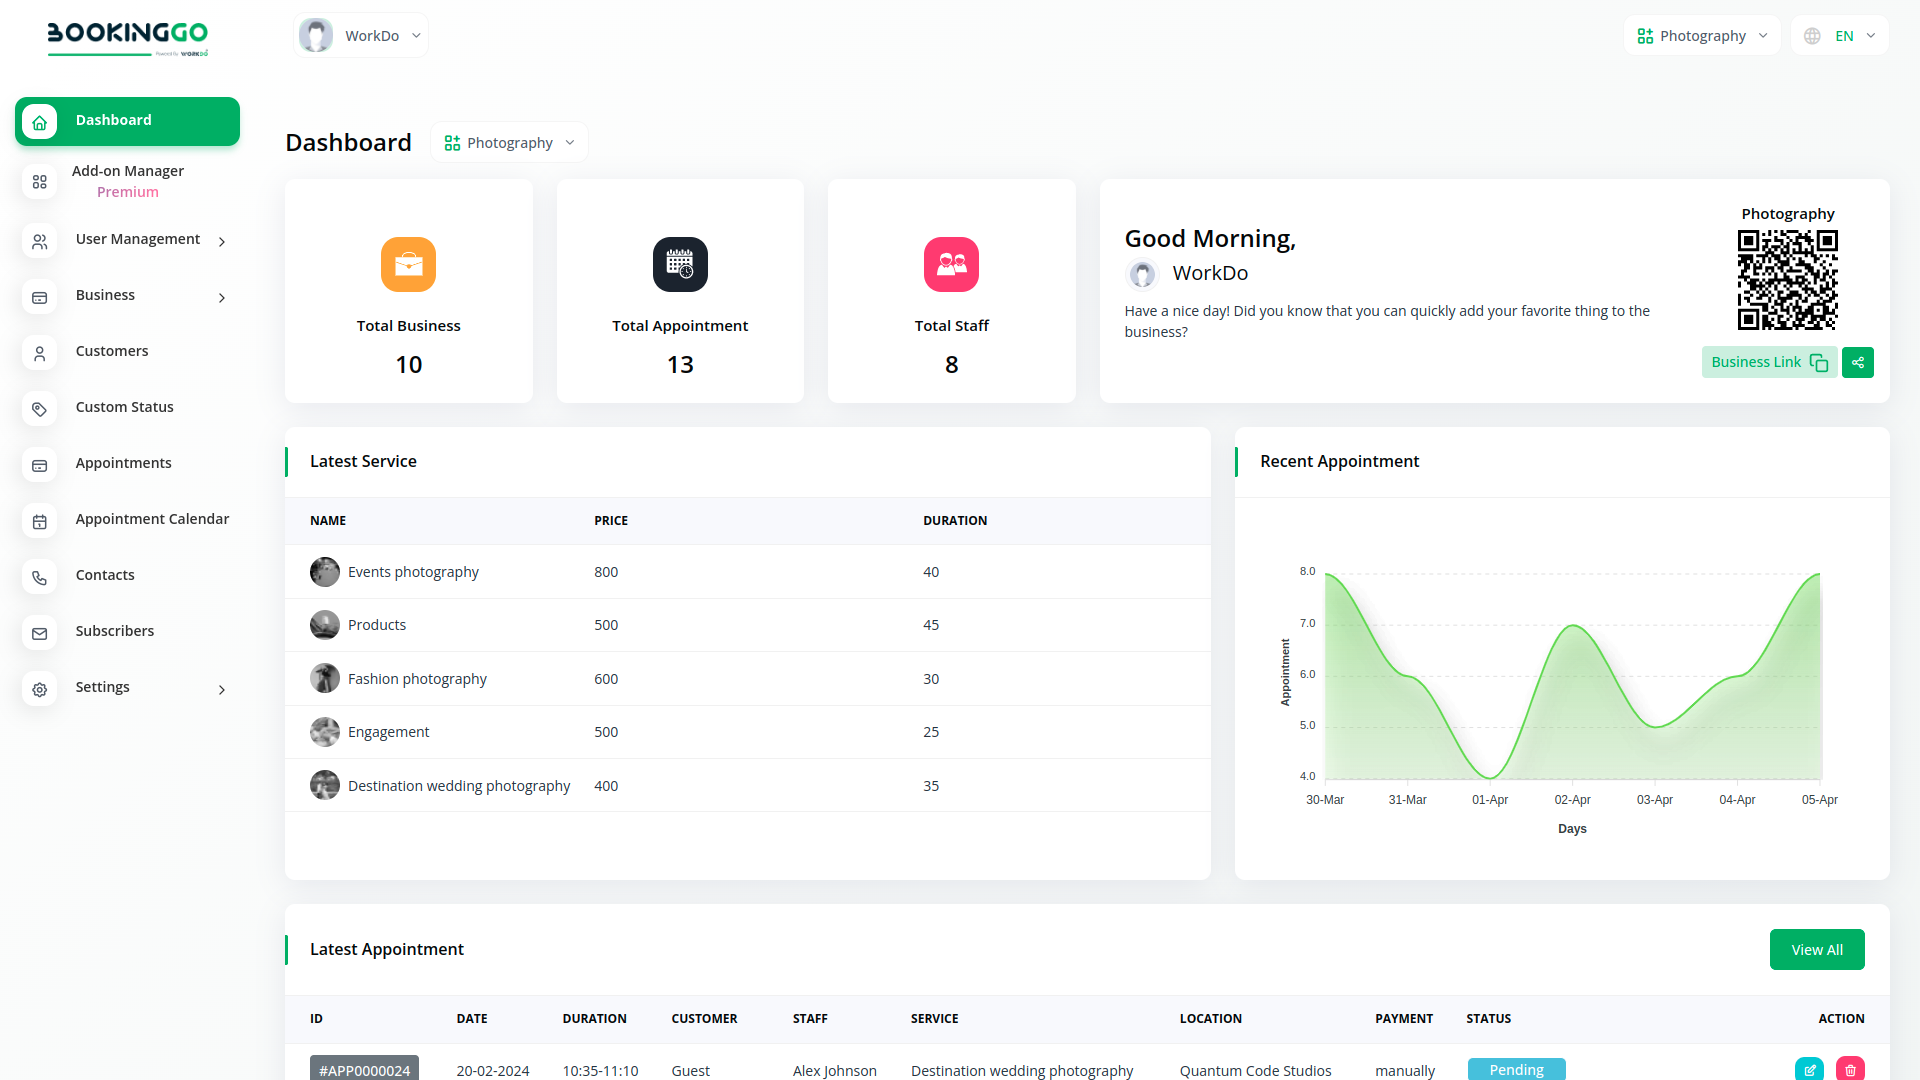This screenshot has height=1080, width=1920.
Task: Click the View All appointments button
Action: pos(1816,949)
